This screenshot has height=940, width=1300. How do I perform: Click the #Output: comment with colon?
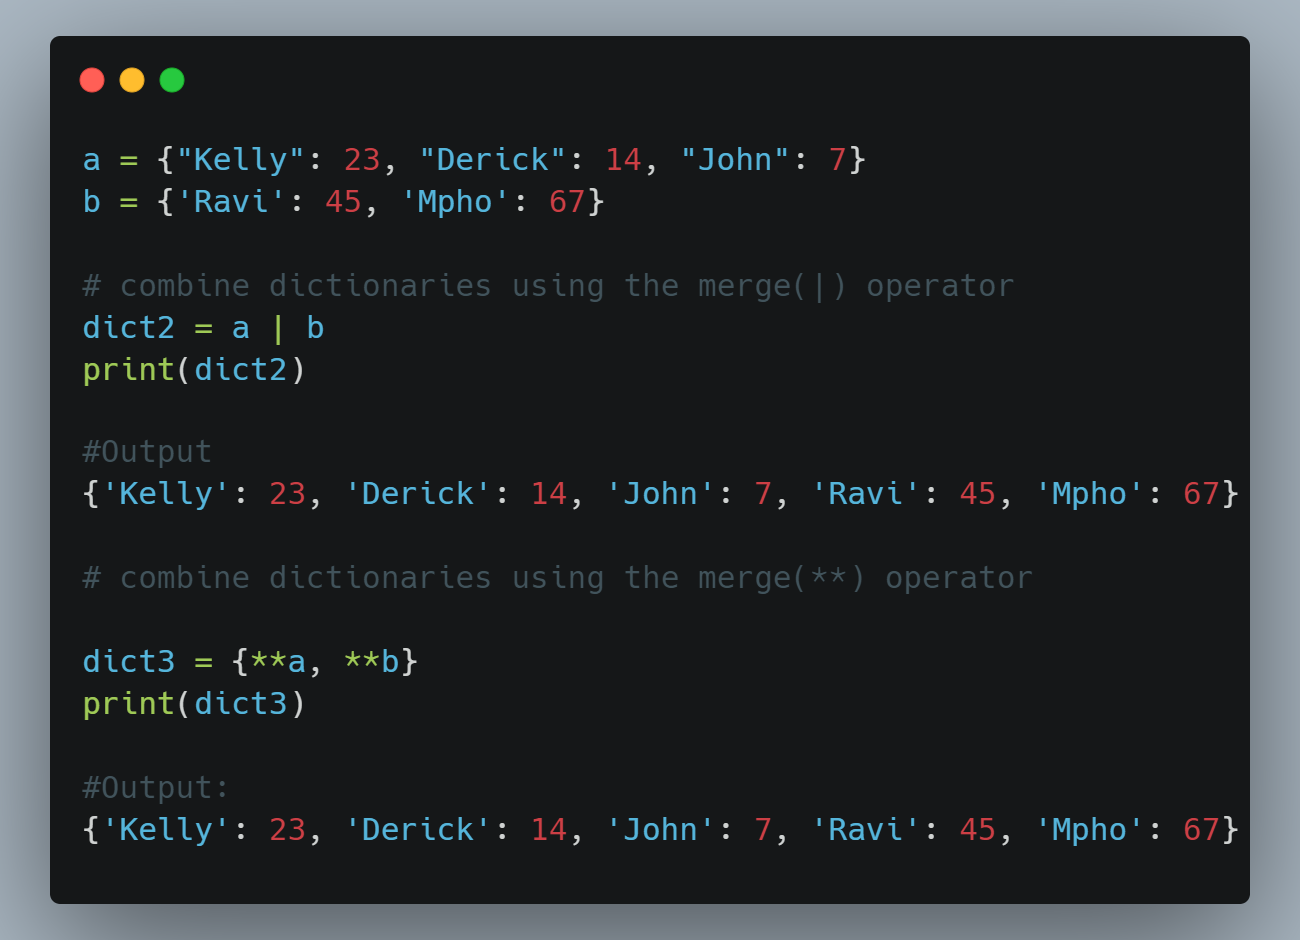(x=156, y=788)
